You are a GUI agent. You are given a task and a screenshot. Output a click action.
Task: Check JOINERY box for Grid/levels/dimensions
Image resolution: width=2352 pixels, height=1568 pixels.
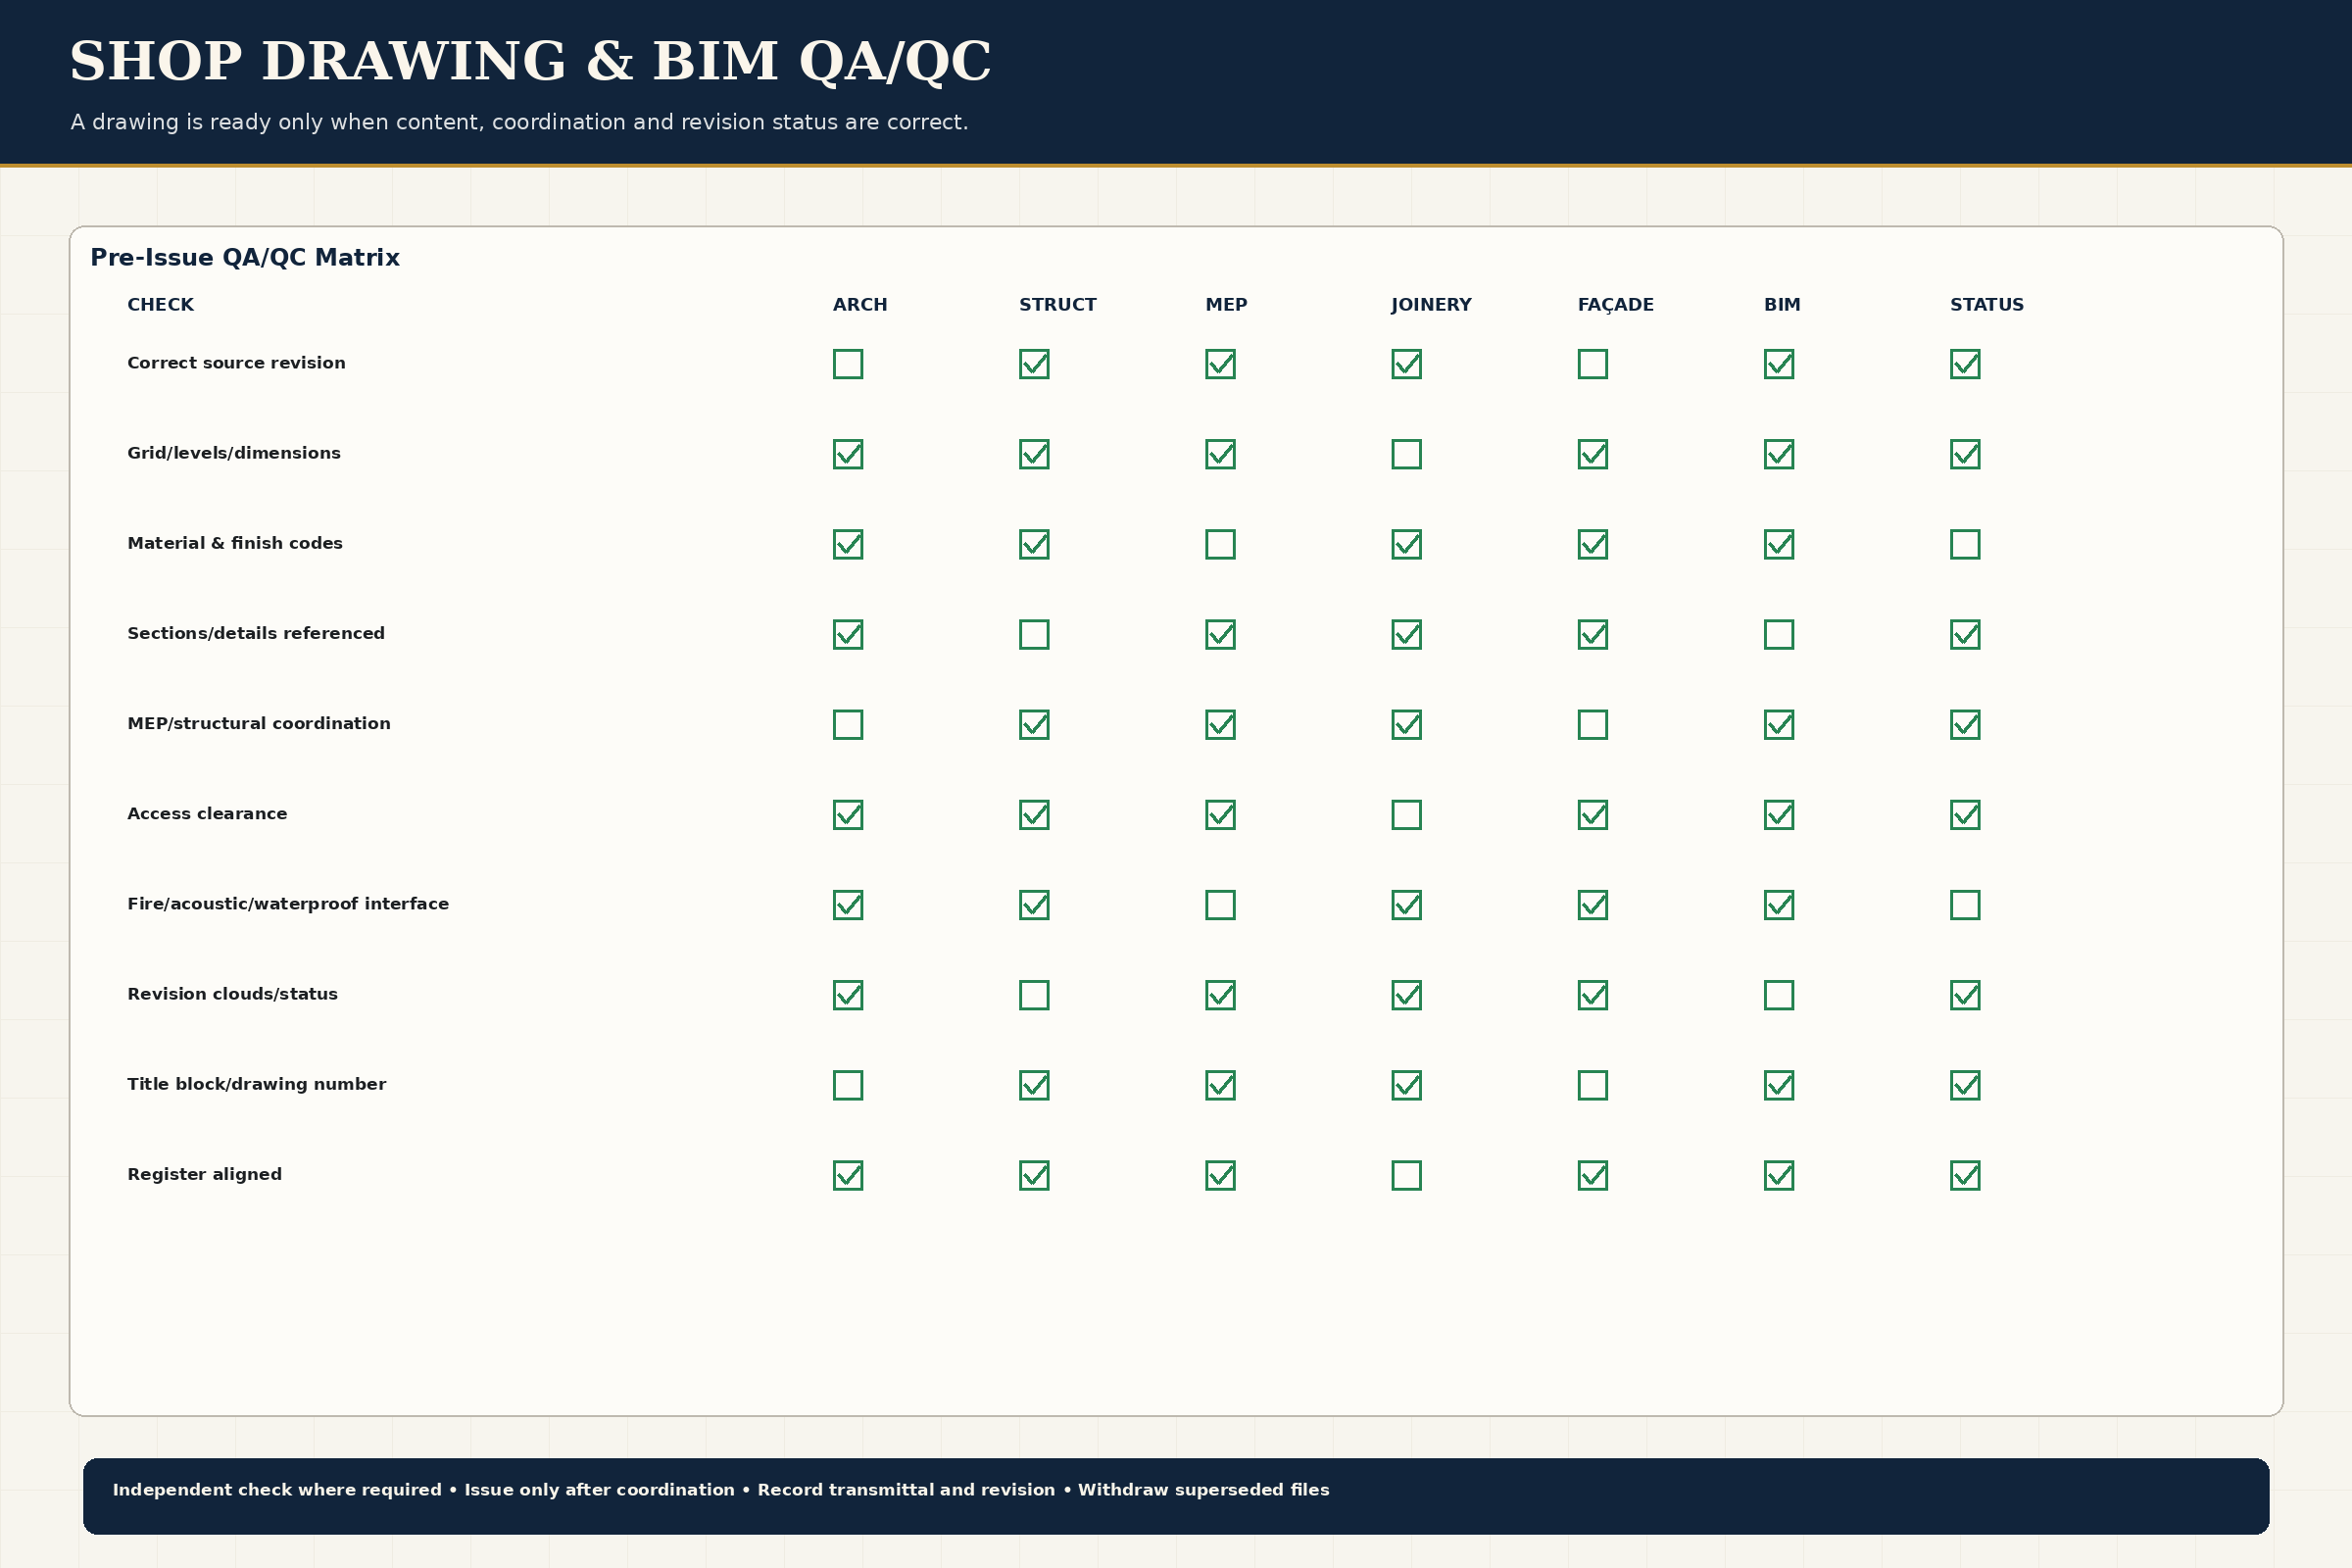[1406, 454]
